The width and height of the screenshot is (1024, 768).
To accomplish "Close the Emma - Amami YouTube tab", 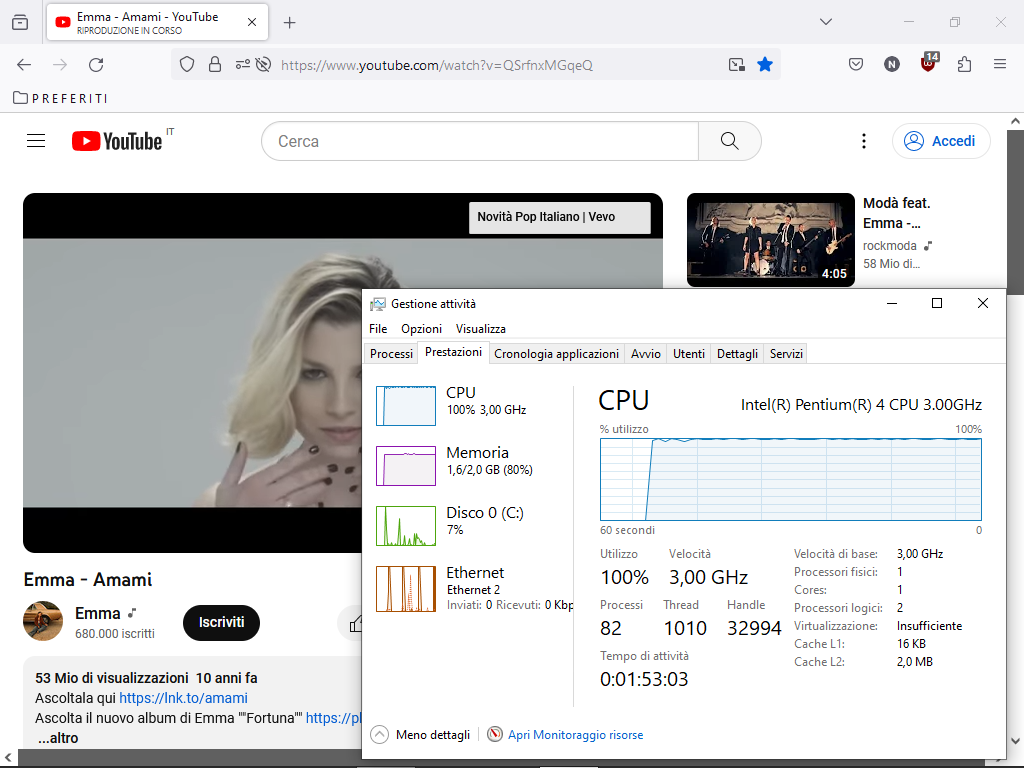I will pos(252,22).
